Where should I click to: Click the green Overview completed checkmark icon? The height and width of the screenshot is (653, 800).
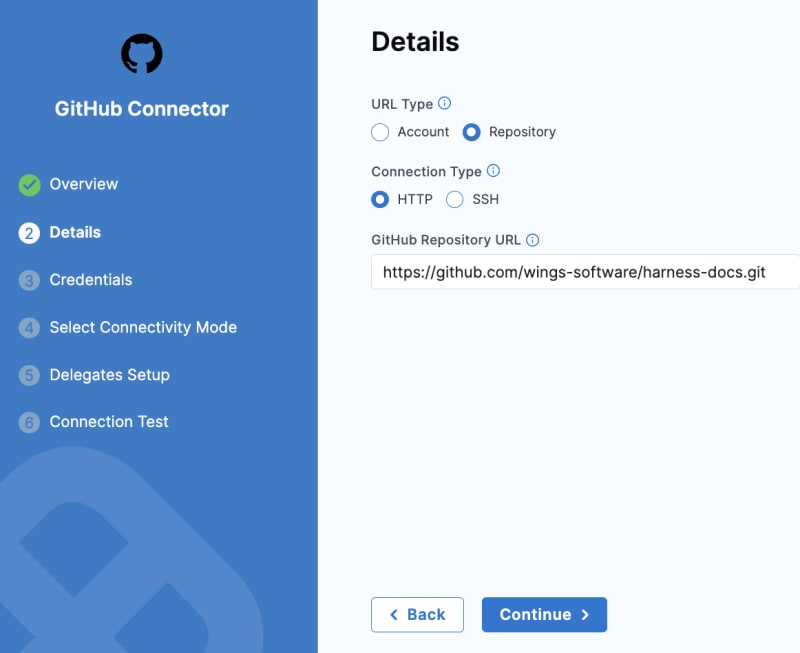coord(30,185)
